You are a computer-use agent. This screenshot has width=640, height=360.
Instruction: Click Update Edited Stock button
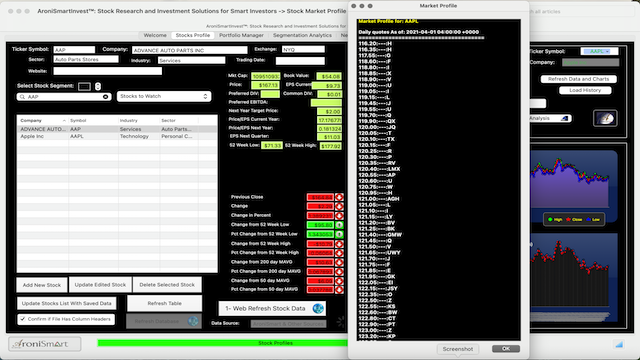click(100, 284)
